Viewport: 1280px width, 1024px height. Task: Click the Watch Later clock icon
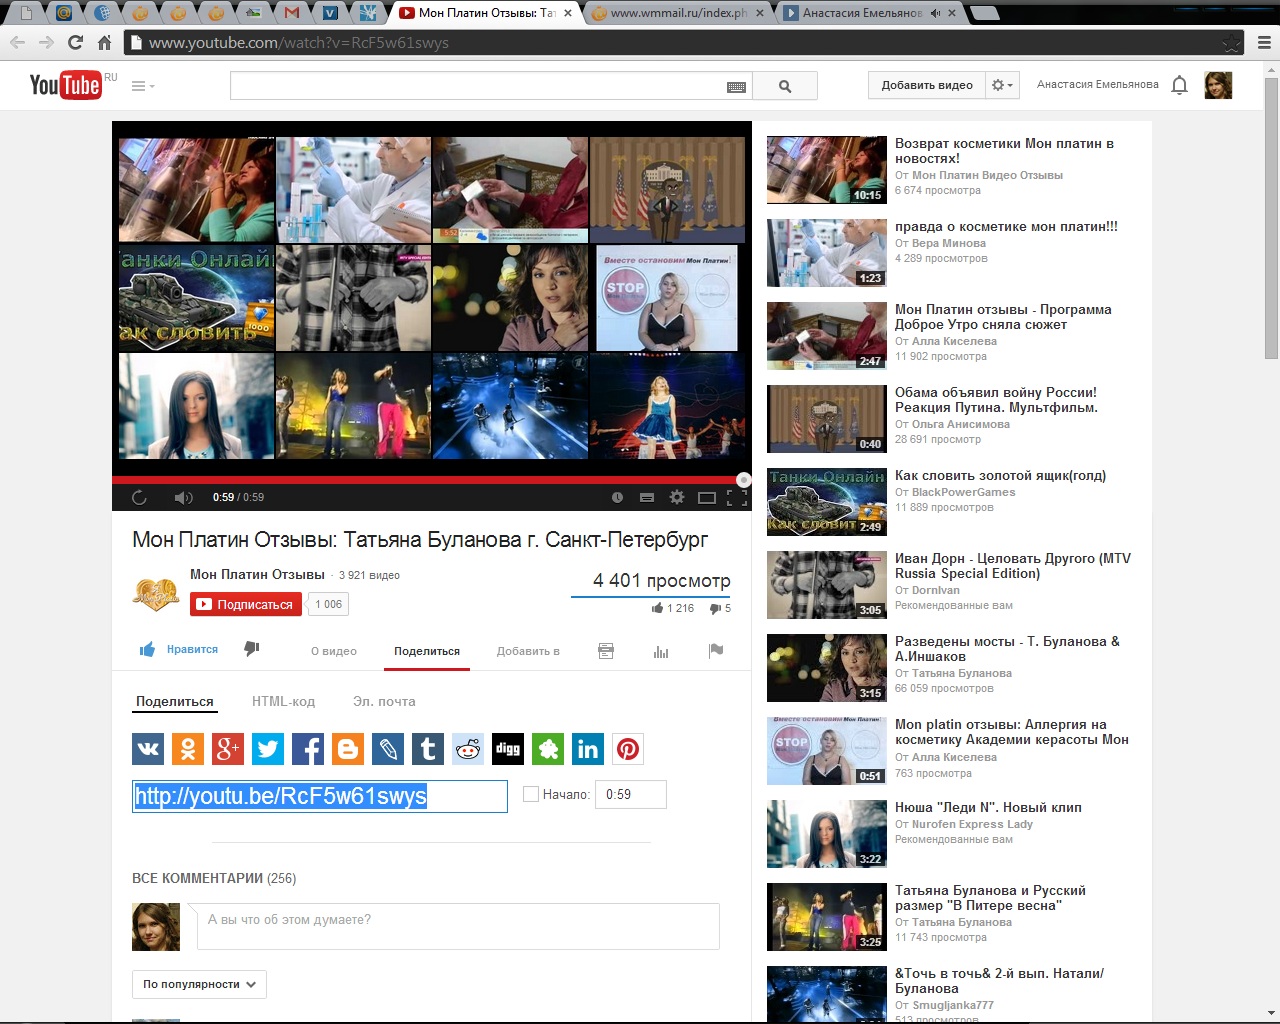(x=617, y=497)
